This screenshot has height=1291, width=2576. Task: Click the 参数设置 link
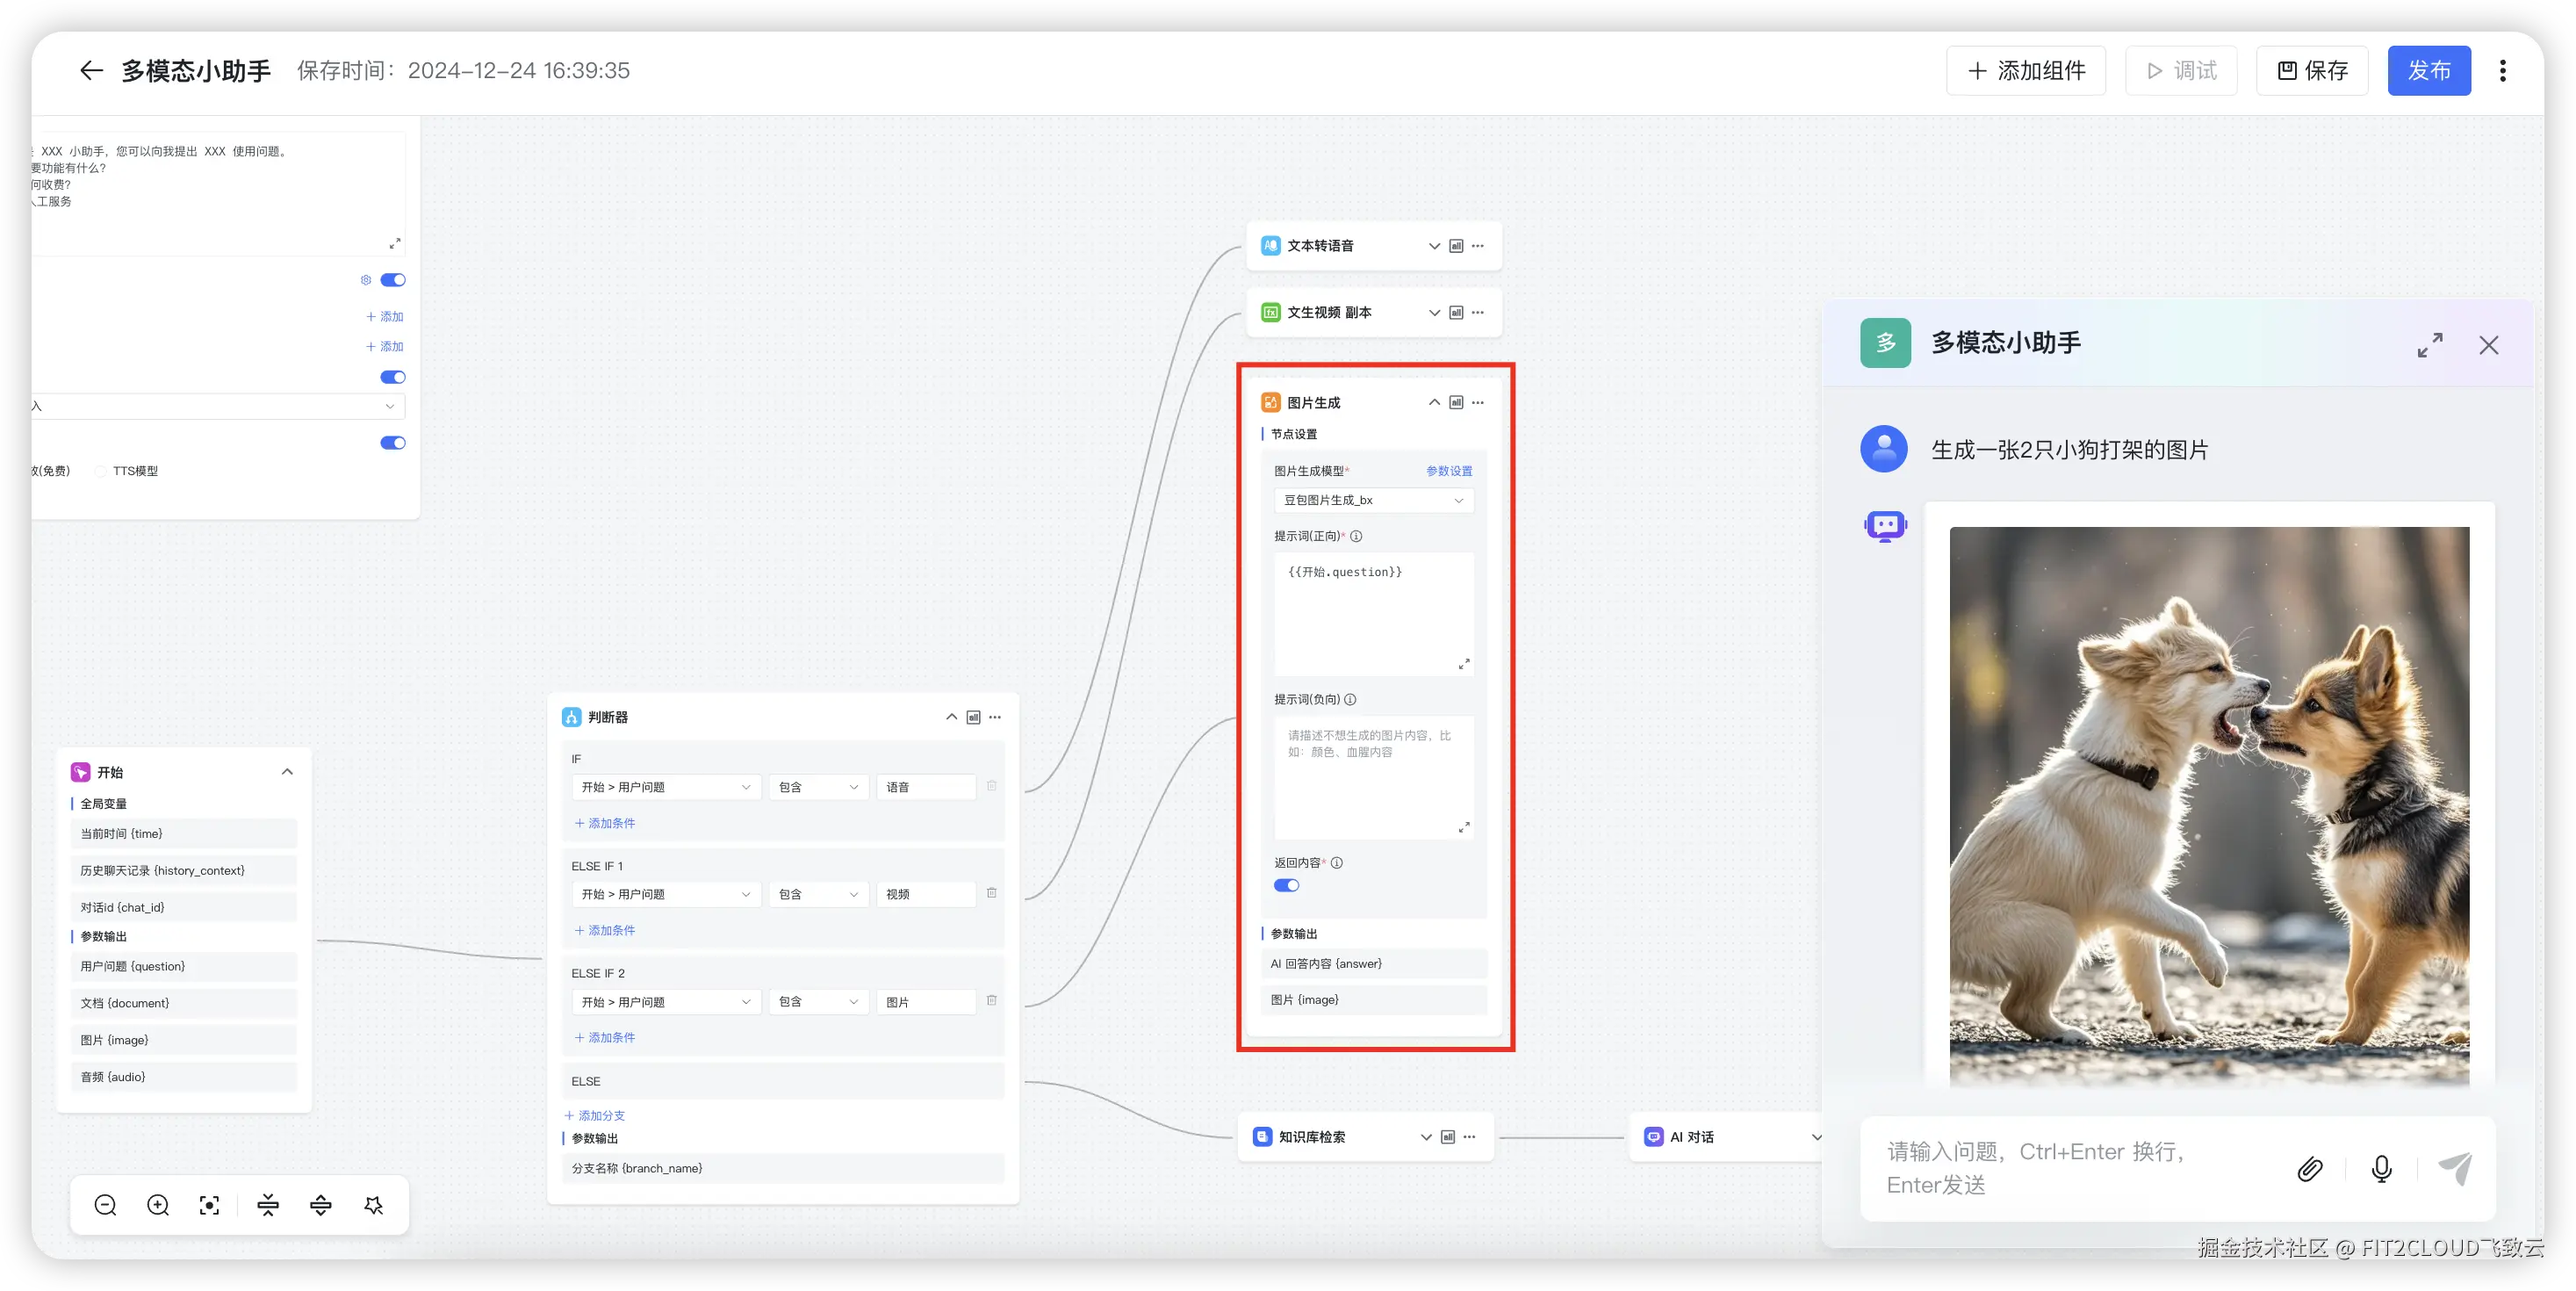pyautogui.click(x=1448, y=471)
